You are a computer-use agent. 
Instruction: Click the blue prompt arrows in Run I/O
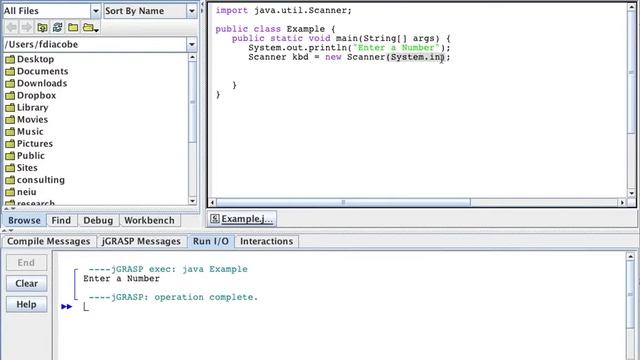[67, 307]
